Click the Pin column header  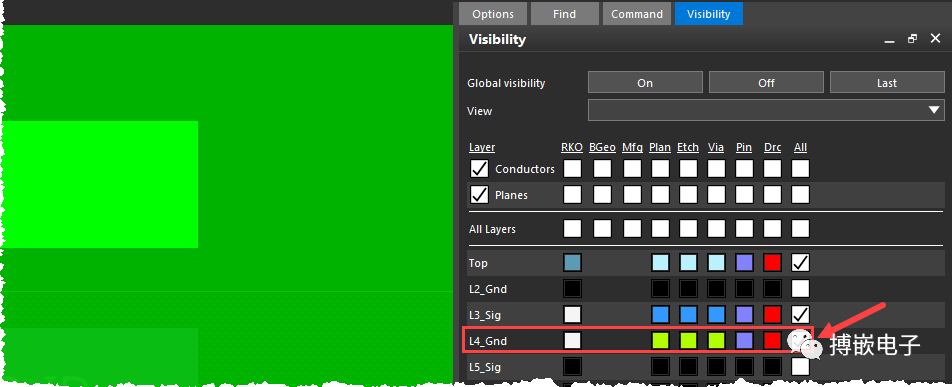tap(744, 147)
